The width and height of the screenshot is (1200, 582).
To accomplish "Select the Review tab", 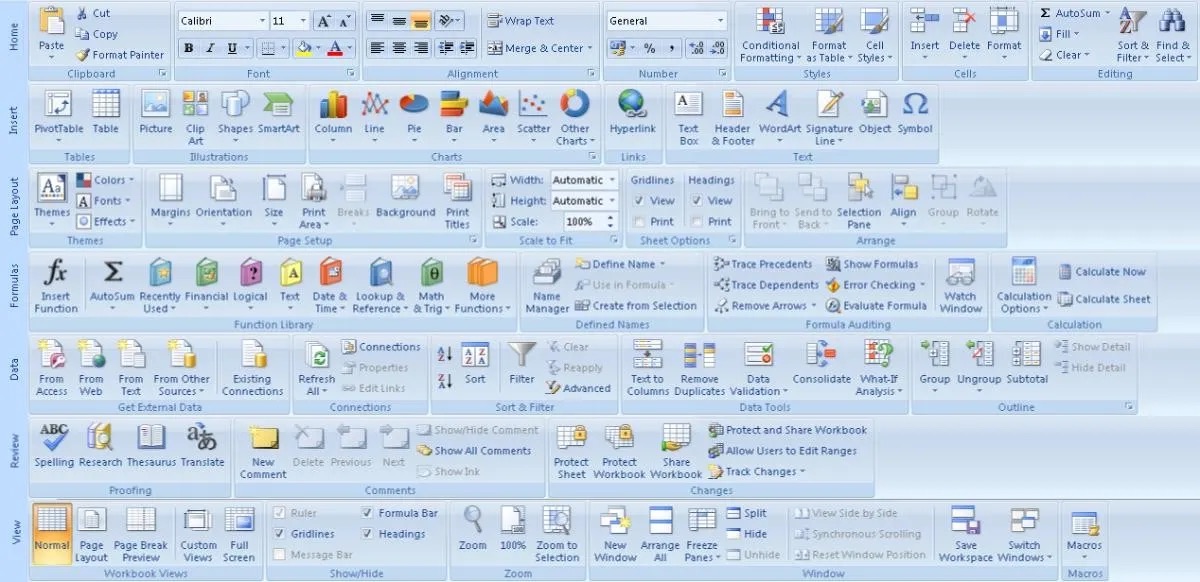I will (14, 452).
